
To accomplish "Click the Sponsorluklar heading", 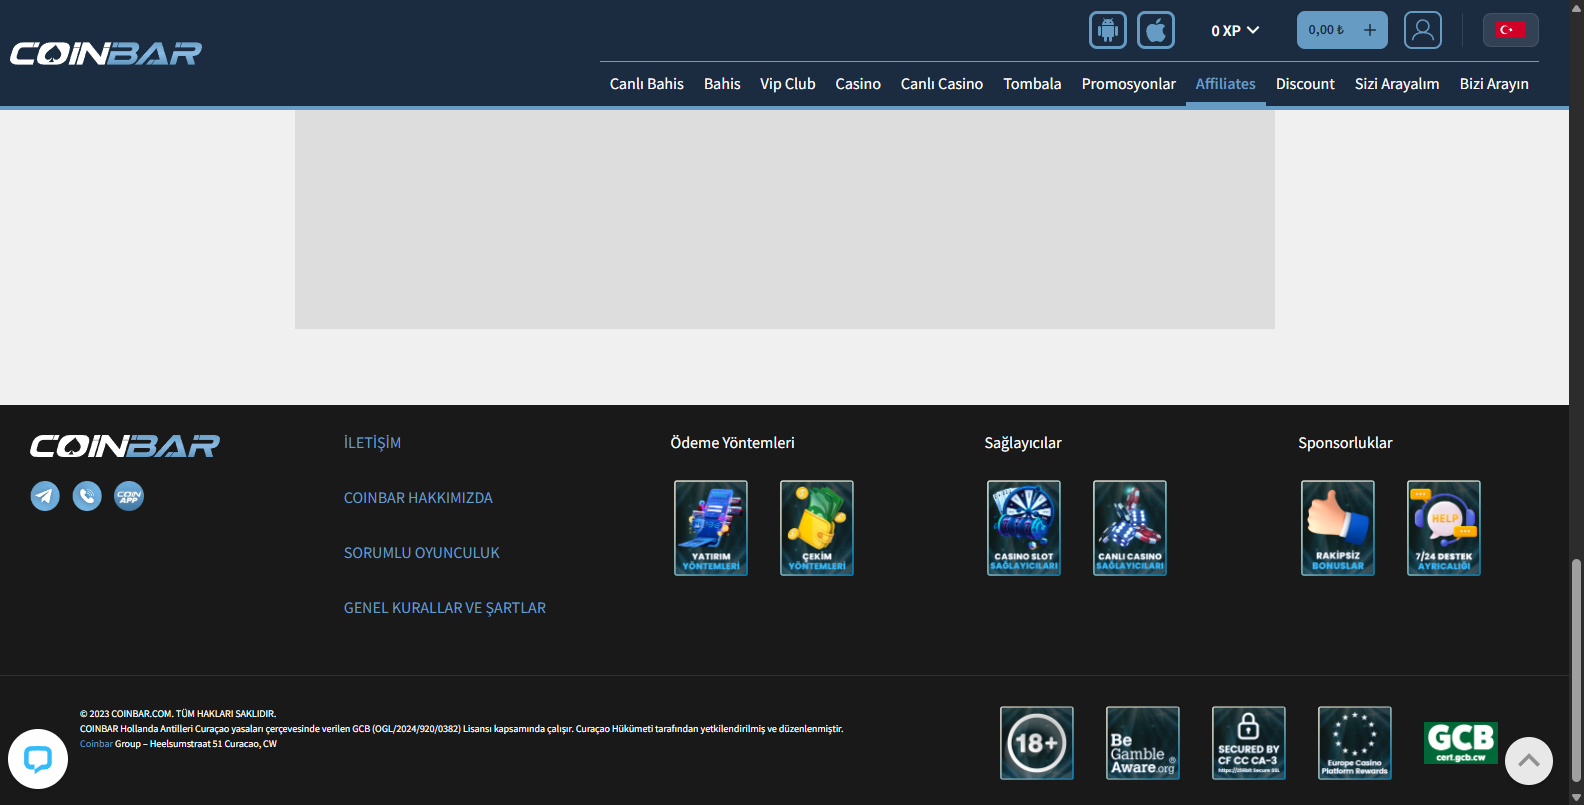I will pos(1345,443).
